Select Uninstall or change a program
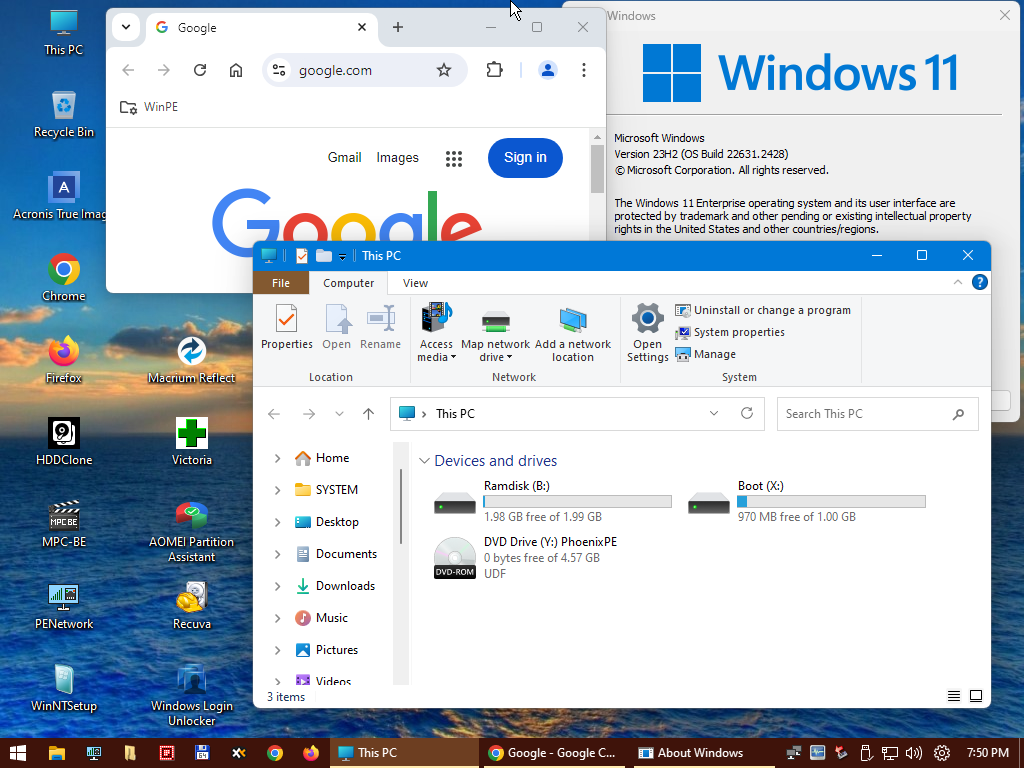The width and height of the screenshot is (1024, 768). click(763, 310)
